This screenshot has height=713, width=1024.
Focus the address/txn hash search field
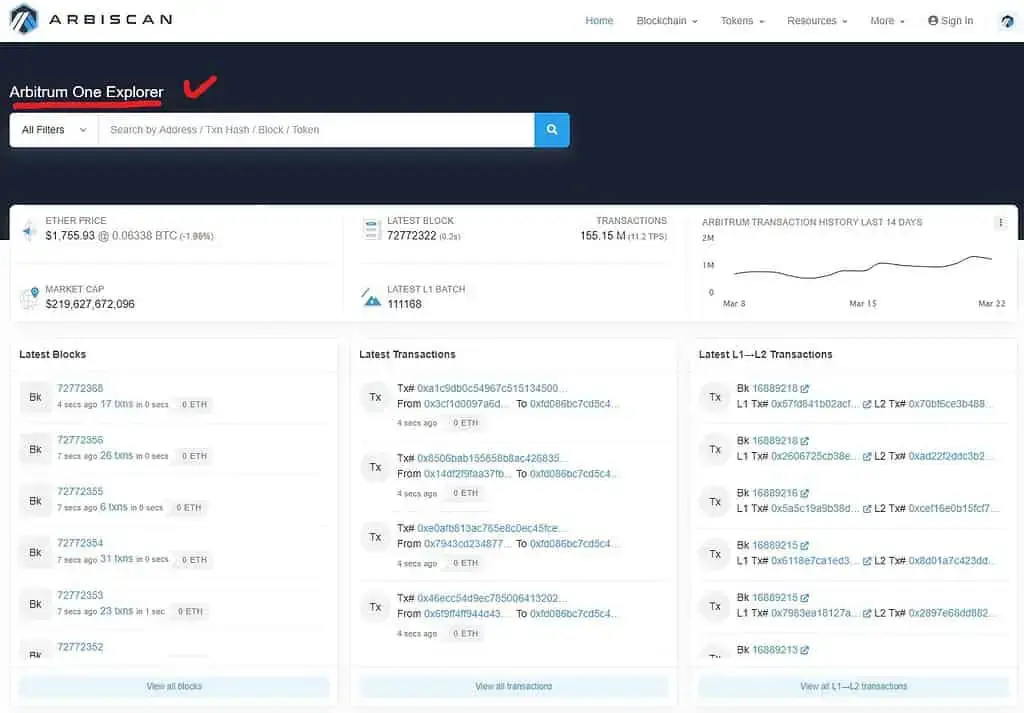pos(316,130)
